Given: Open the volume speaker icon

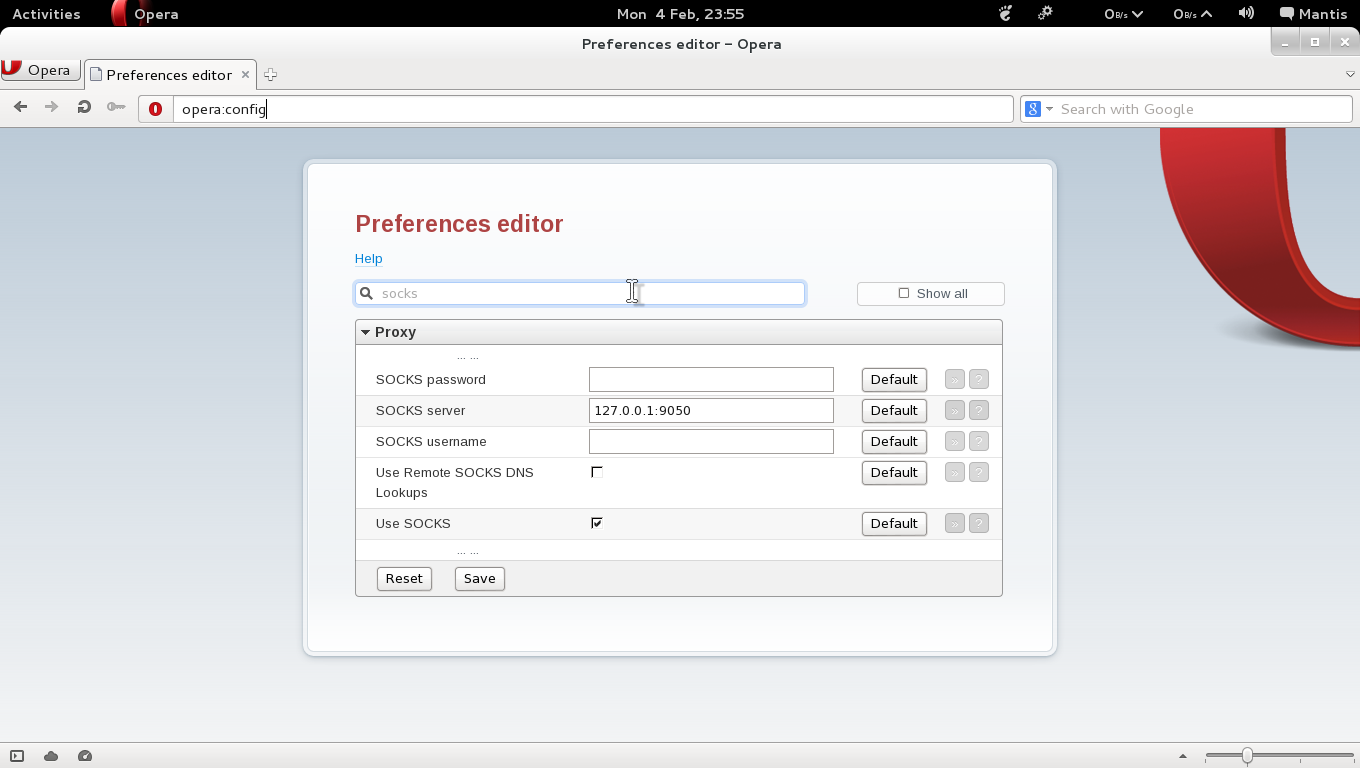Looking at the screenshot, I should point(1246,14).
